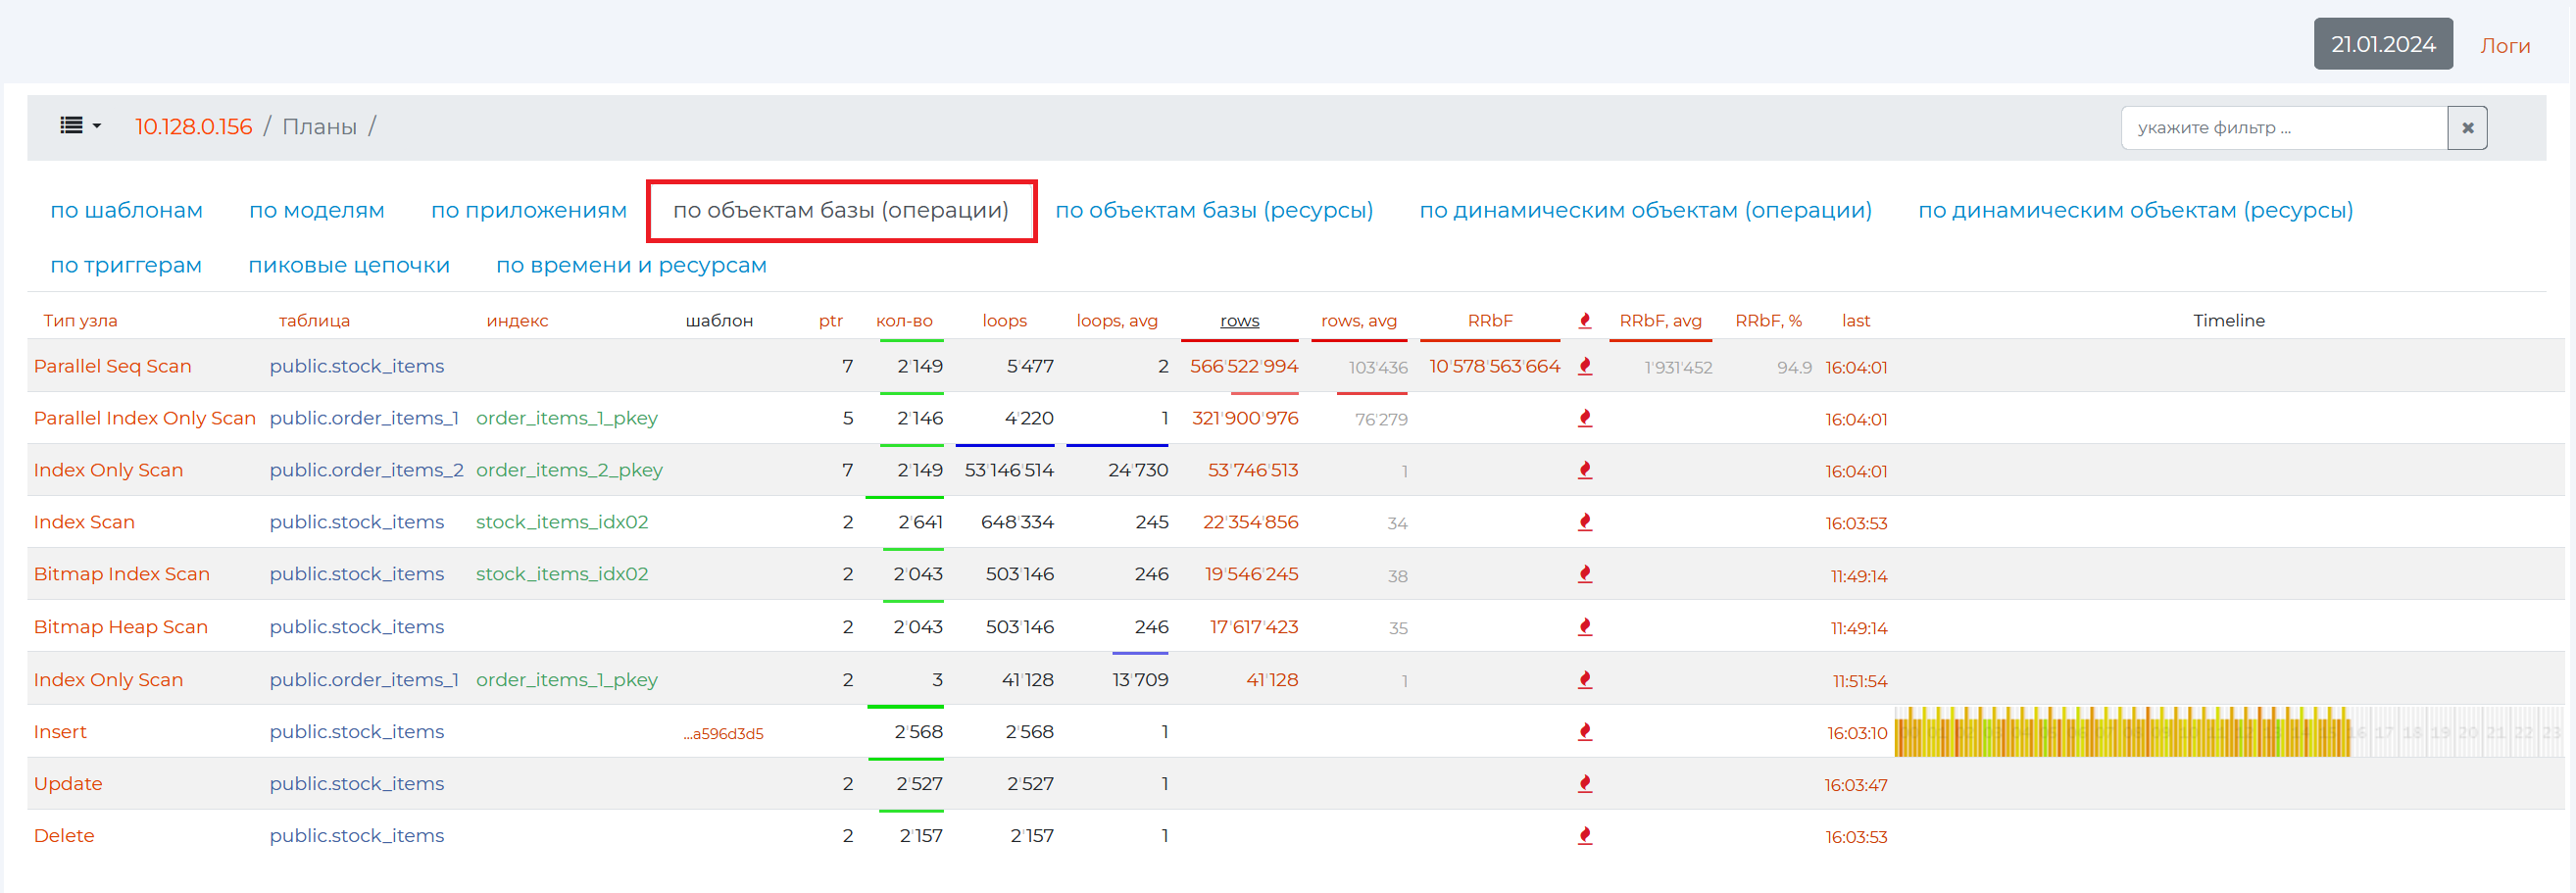Viewport: 2576px width, 893px height.
Task: Click fire icon in Insert row
Action: tap(1584, 732)
